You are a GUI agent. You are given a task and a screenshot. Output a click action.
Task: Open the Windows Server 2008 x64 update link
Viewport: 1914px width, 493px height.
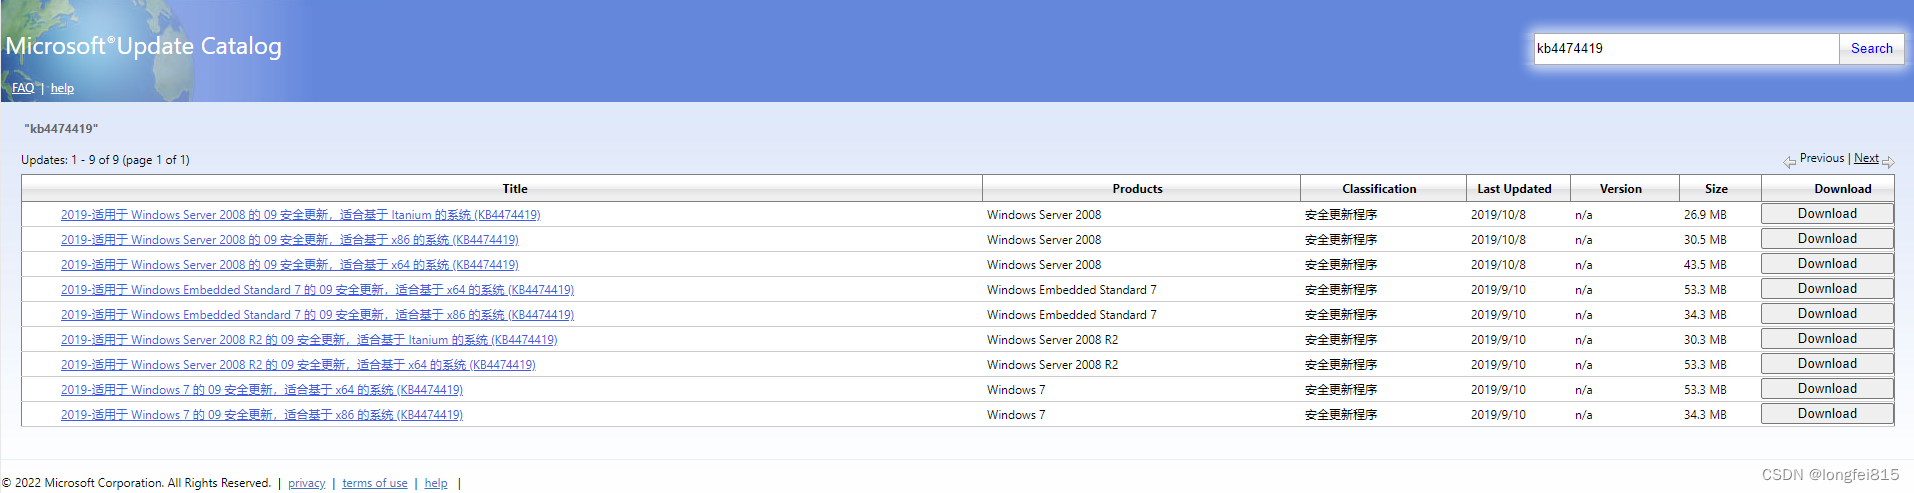(289, 265)
